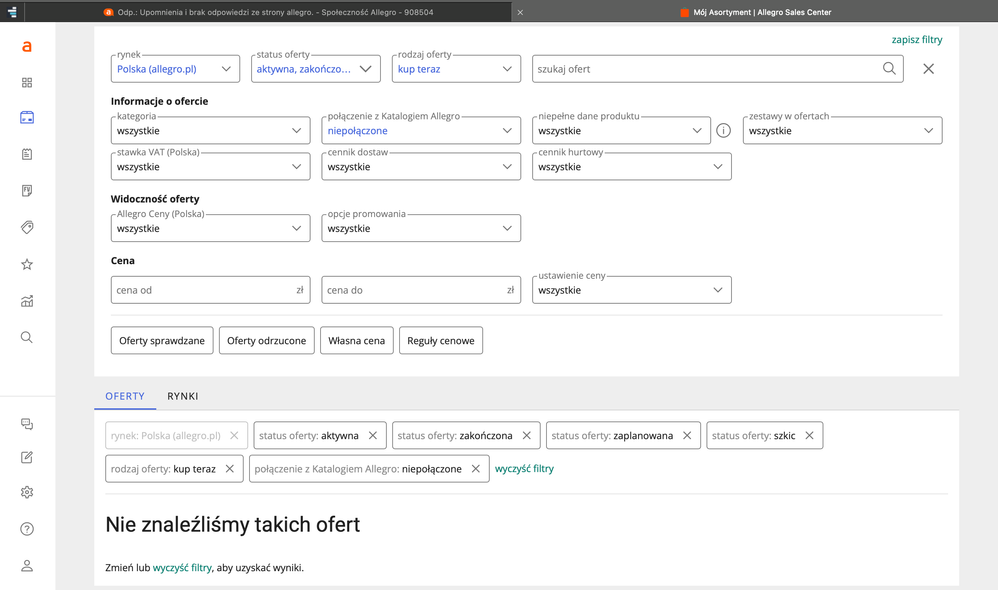998x590 pixels.
Task: Expand cennik dostaw dropdown
Action: pos(421,167)
